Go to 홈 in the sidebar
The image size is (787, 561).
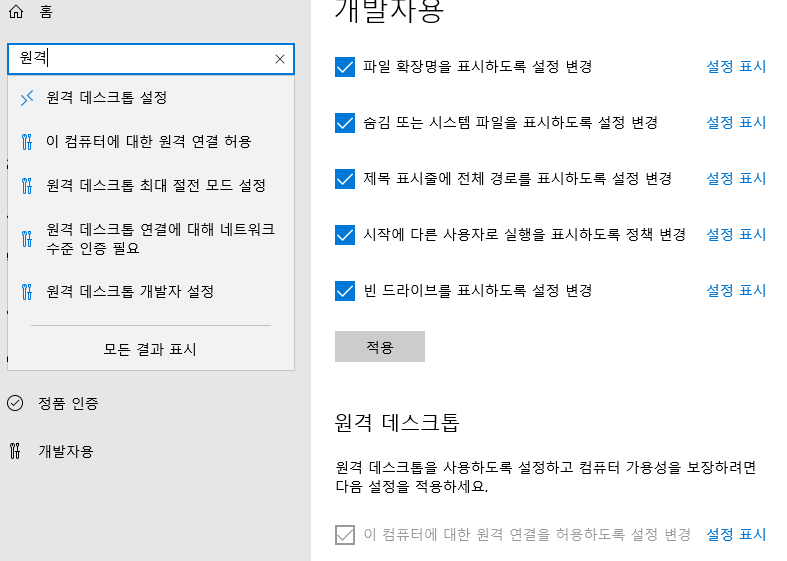pyautogui.click(x=46, y=11)
